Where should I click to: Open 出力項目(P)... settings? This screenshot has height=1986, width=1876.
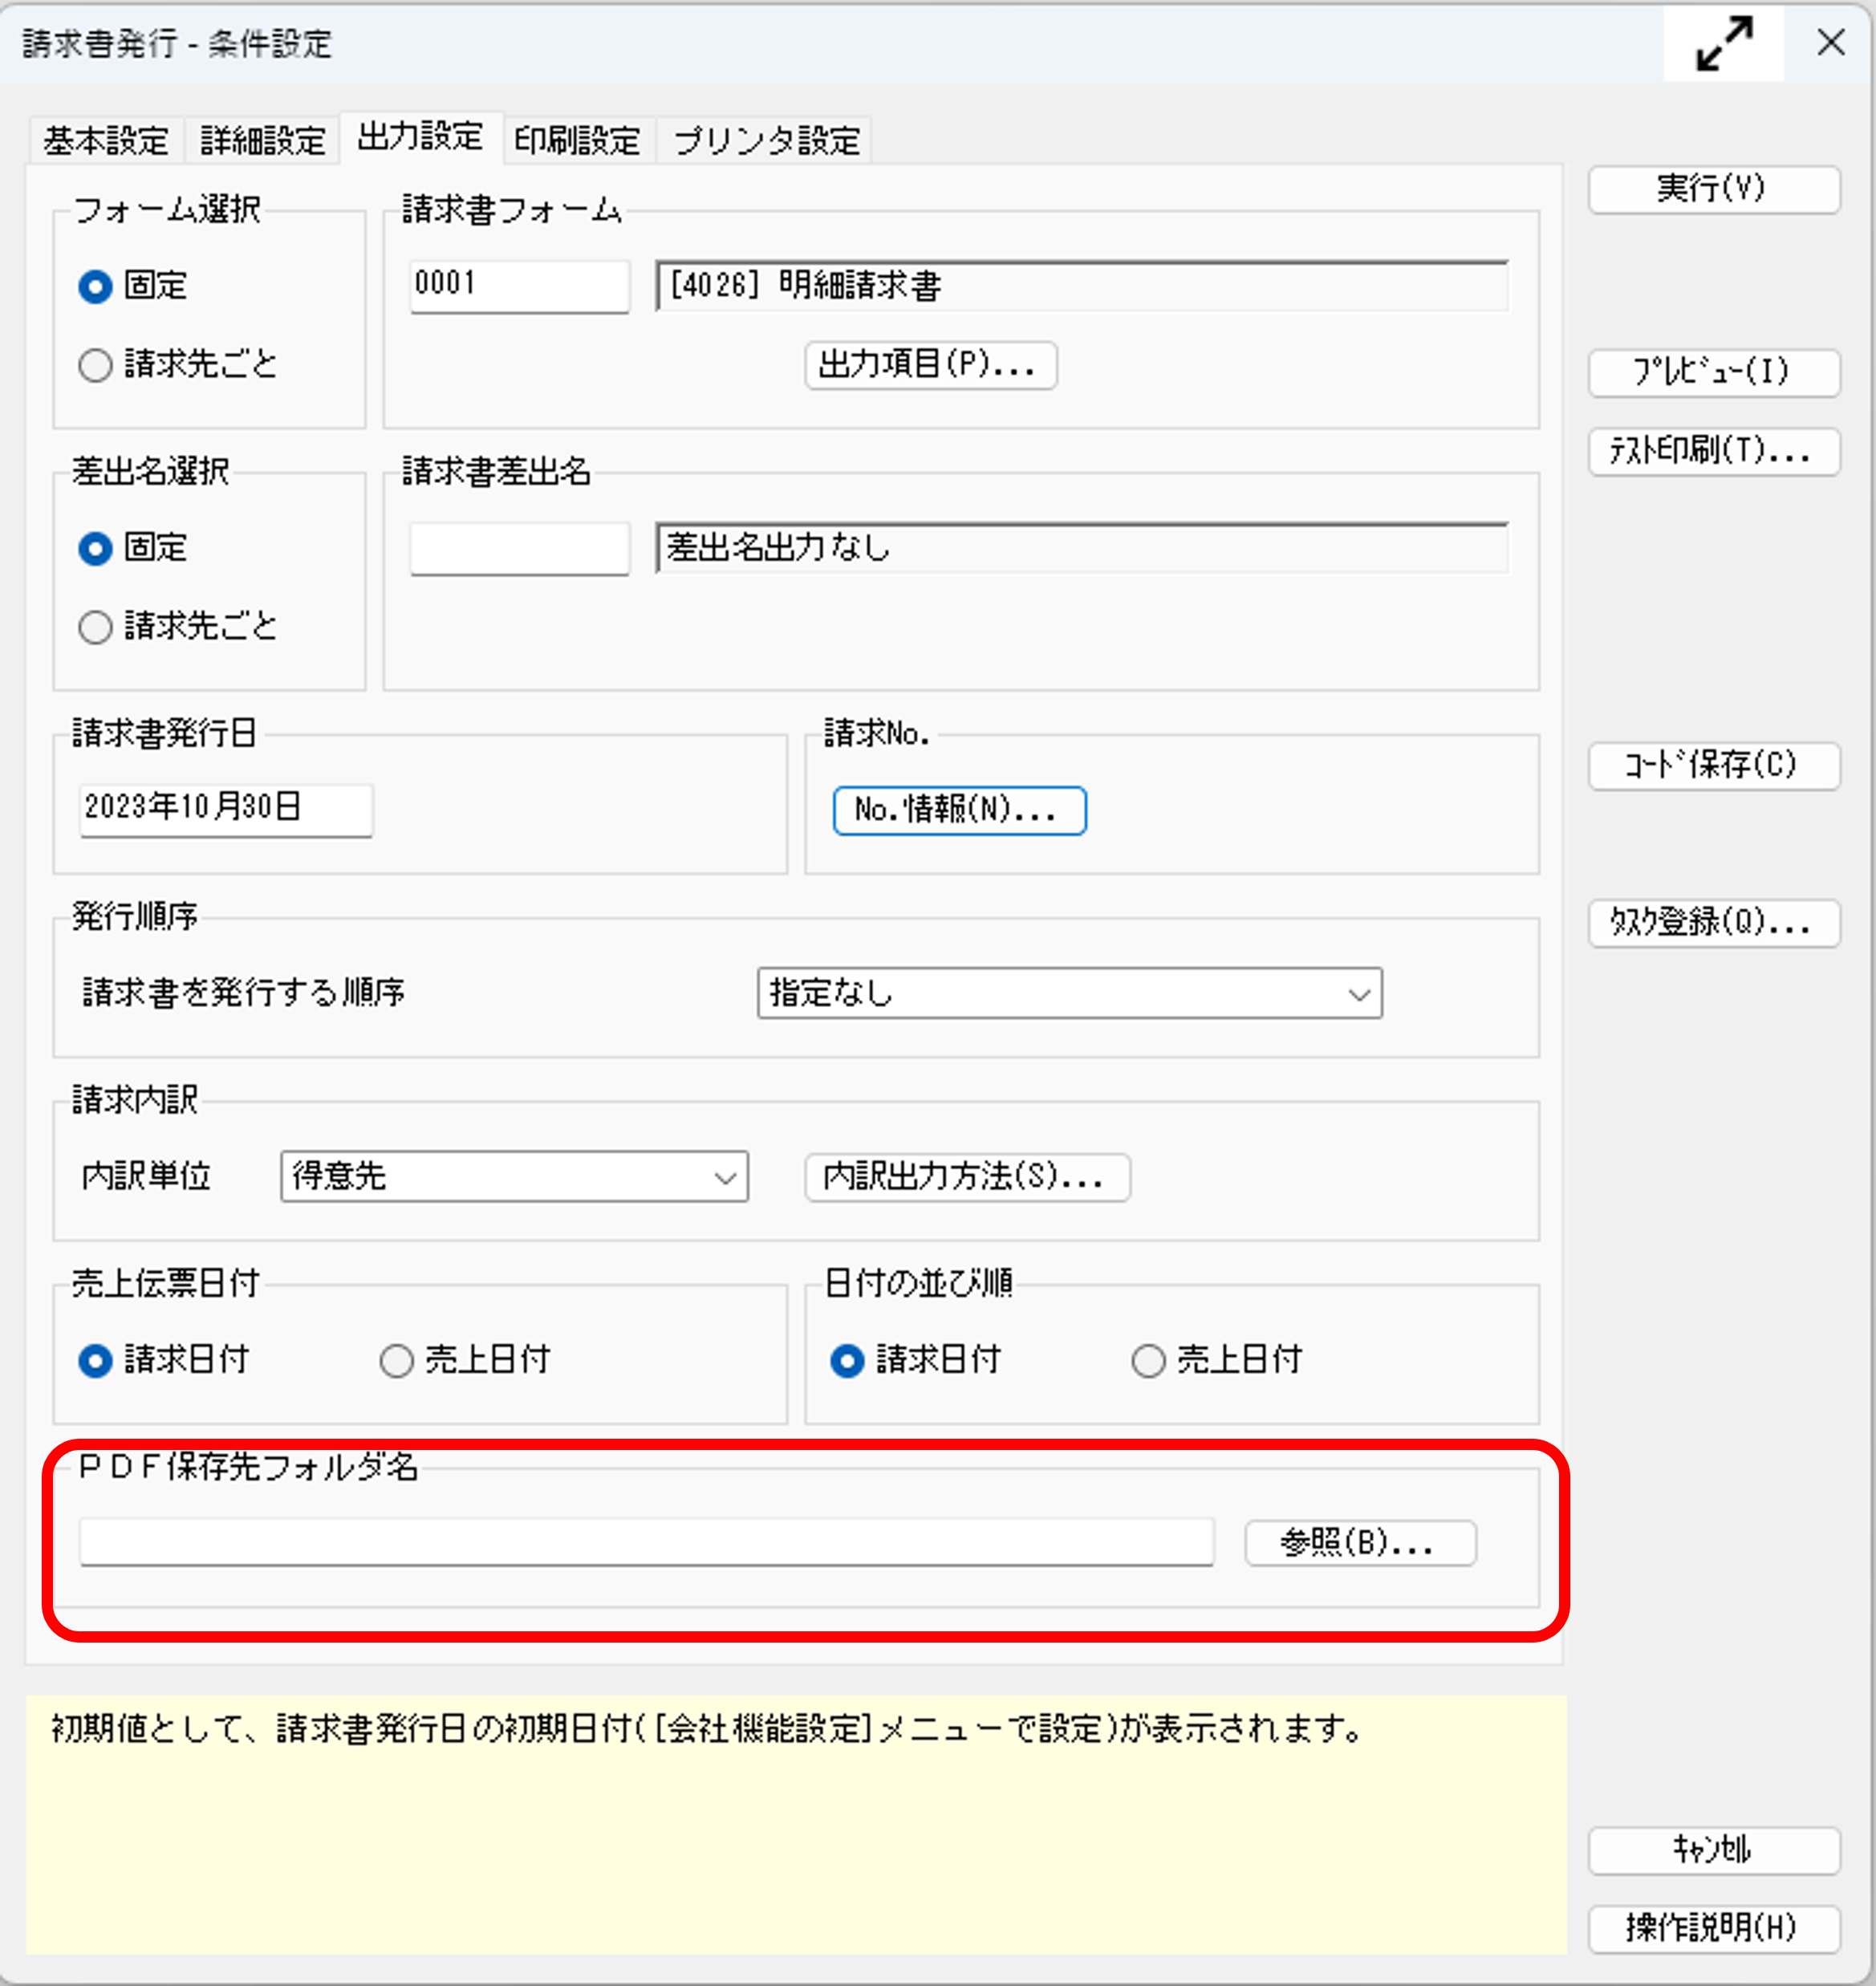931,365
